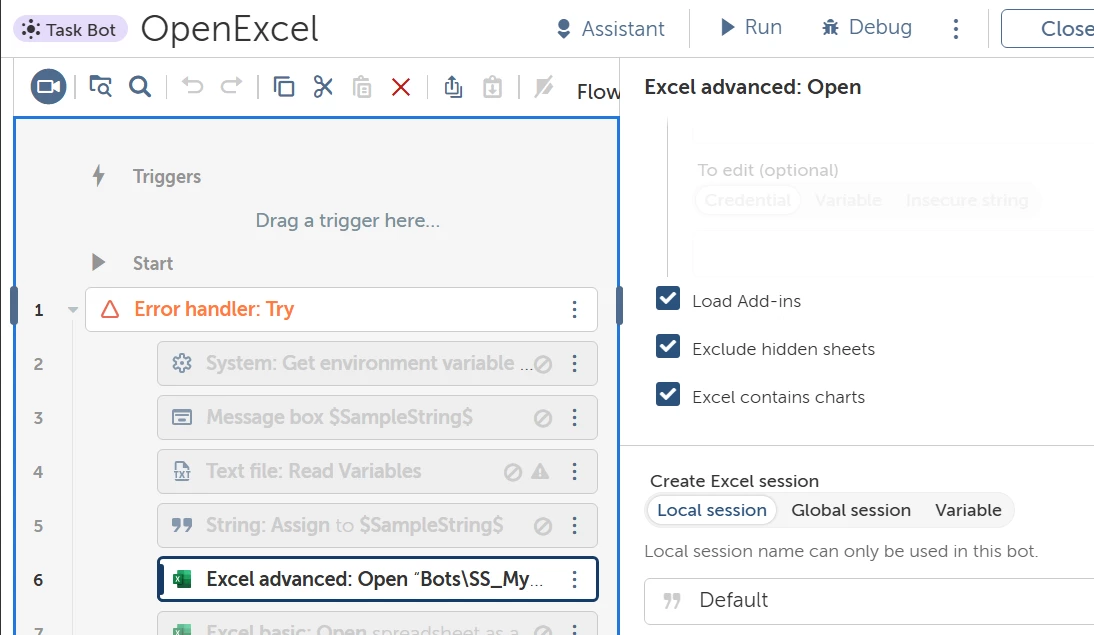Select System: Get environment variable action
The width and height of the screenshot is (1094, 635).
[x=377, y=364]
